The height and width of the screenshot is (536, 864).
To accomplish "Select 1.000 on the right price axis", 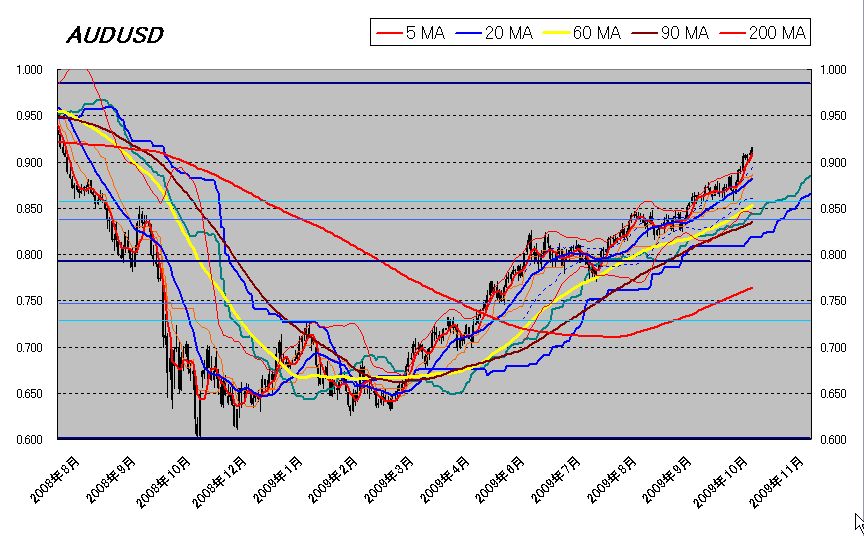I will click(x=833, y=70).
